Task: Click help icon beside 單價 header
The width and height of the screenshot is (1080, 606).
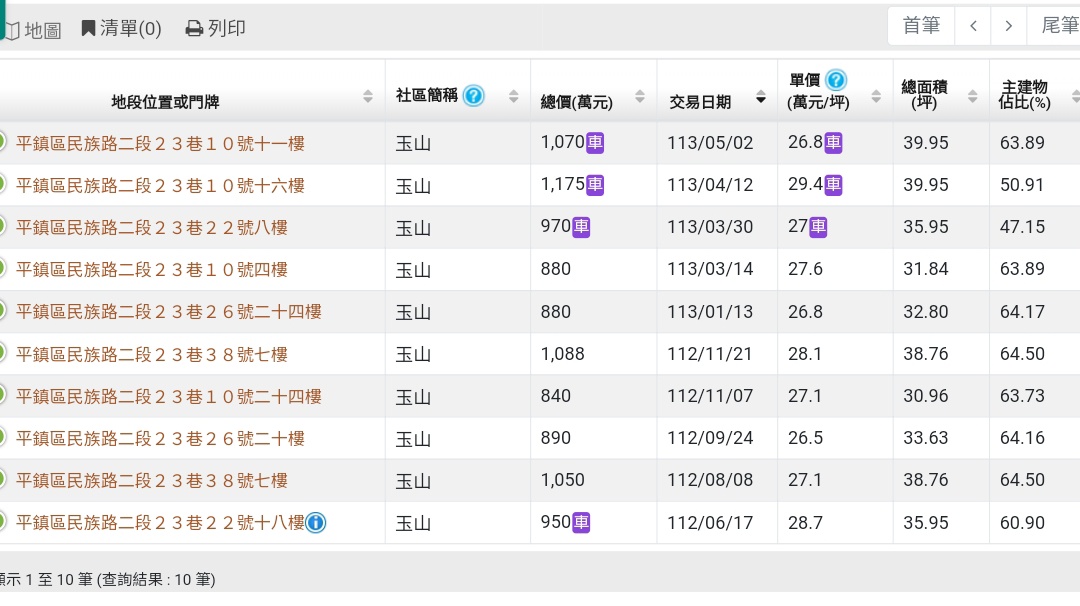Action: (836, 80)
